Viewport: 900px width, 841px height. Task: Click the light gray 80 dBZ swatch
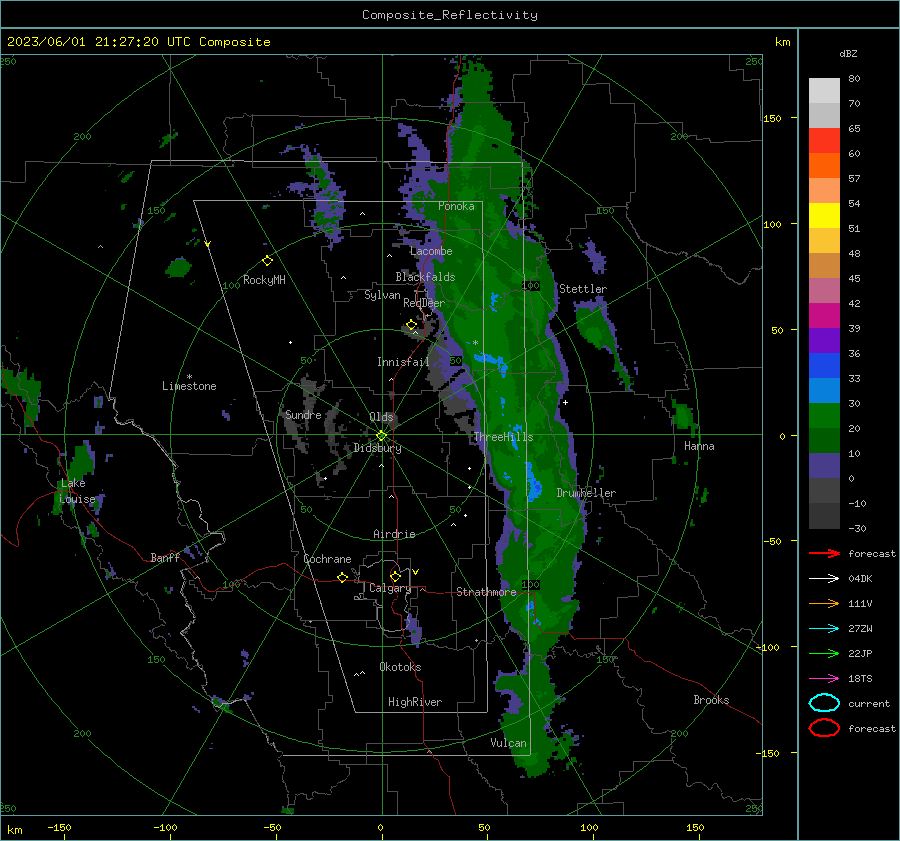[x=824, y=91]
